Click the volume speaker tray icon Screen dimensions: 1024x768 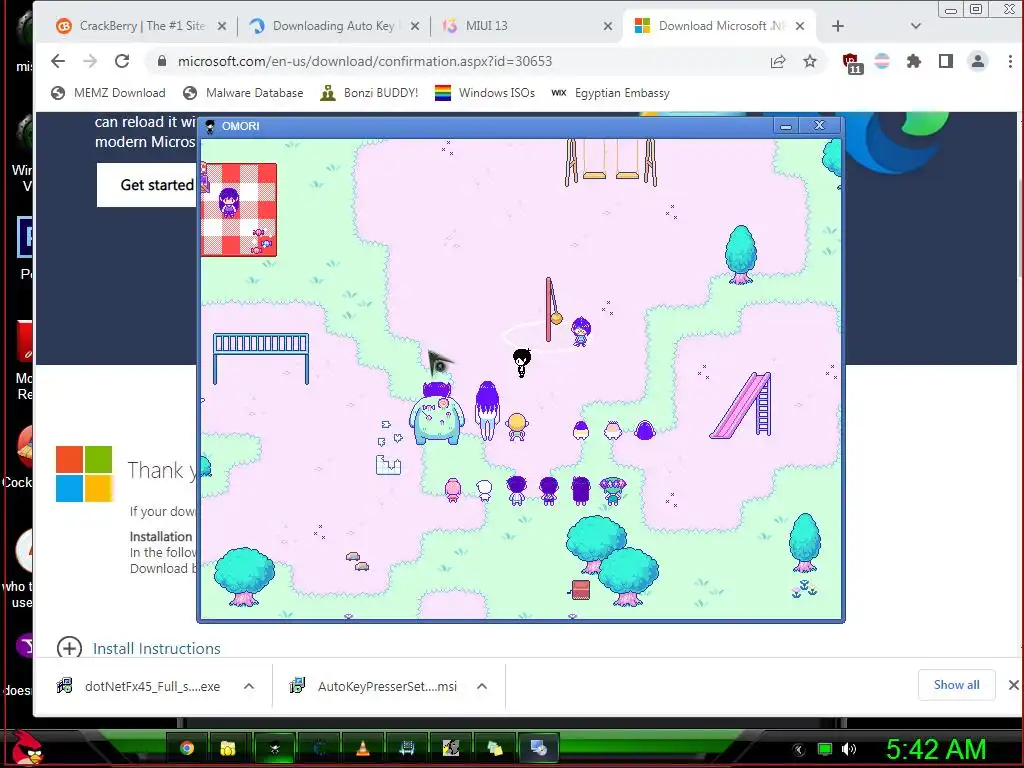(x=849, y=749)
